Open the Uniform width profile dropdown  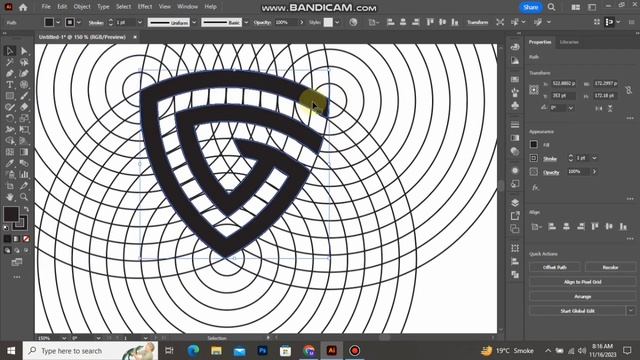194,22
